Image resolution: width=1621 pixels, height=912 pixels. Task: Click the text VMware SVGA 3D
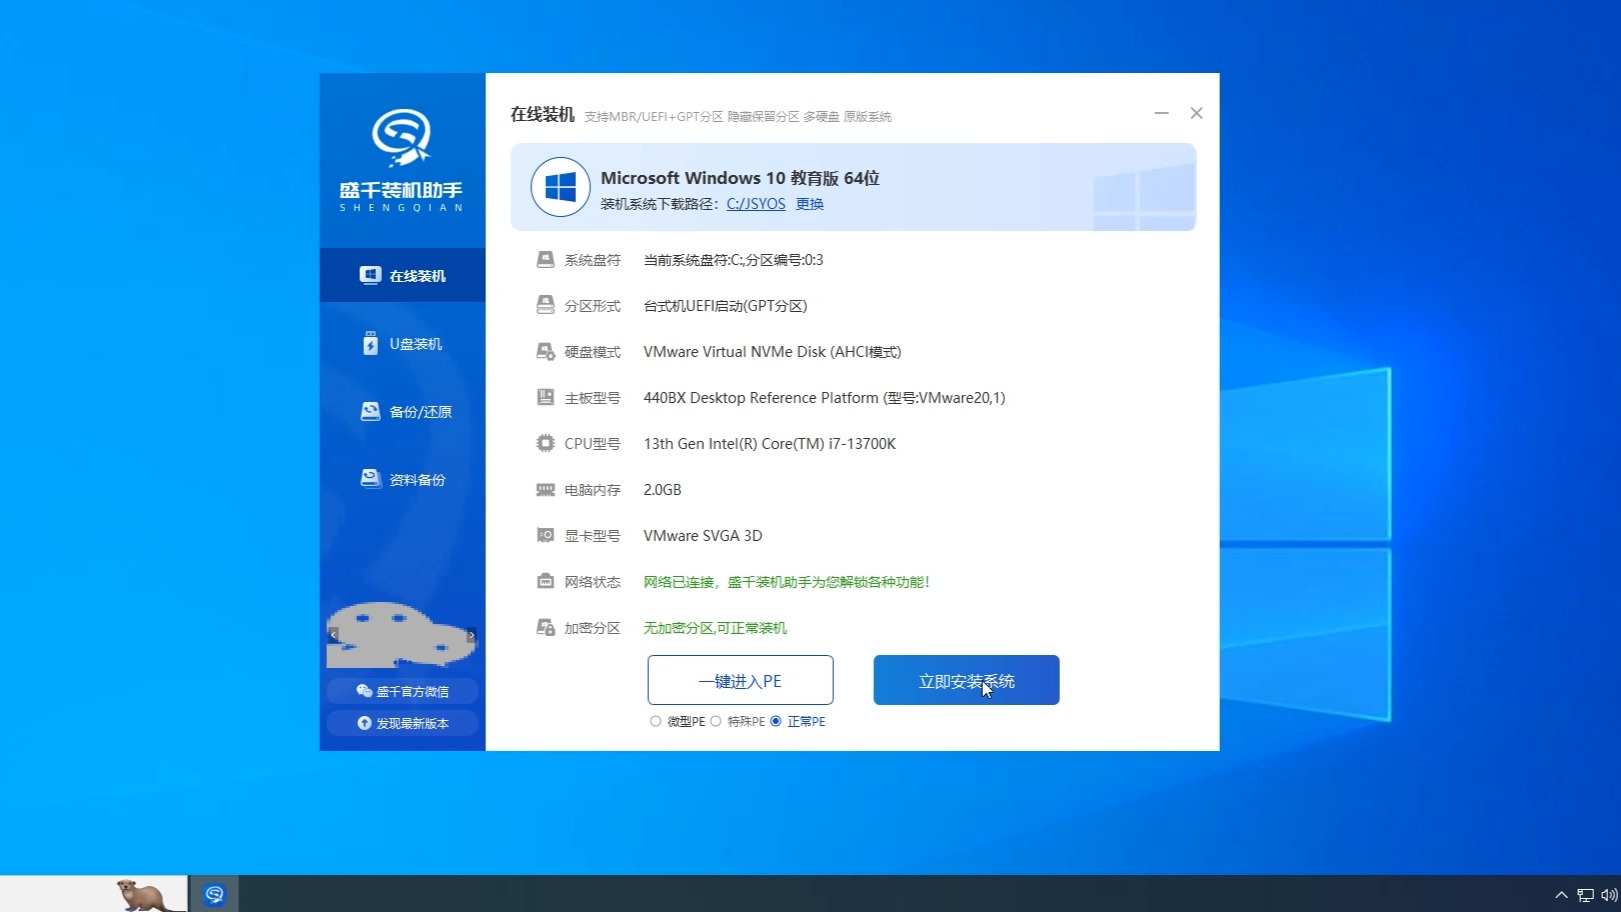(702, 536)
